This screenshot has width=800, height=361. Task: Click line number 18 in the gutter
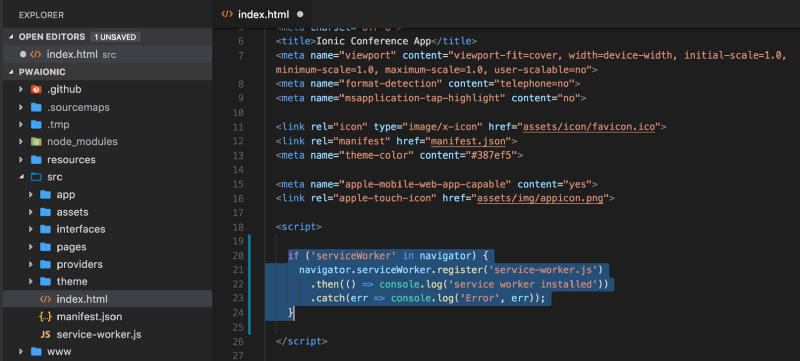click(237, 227)
